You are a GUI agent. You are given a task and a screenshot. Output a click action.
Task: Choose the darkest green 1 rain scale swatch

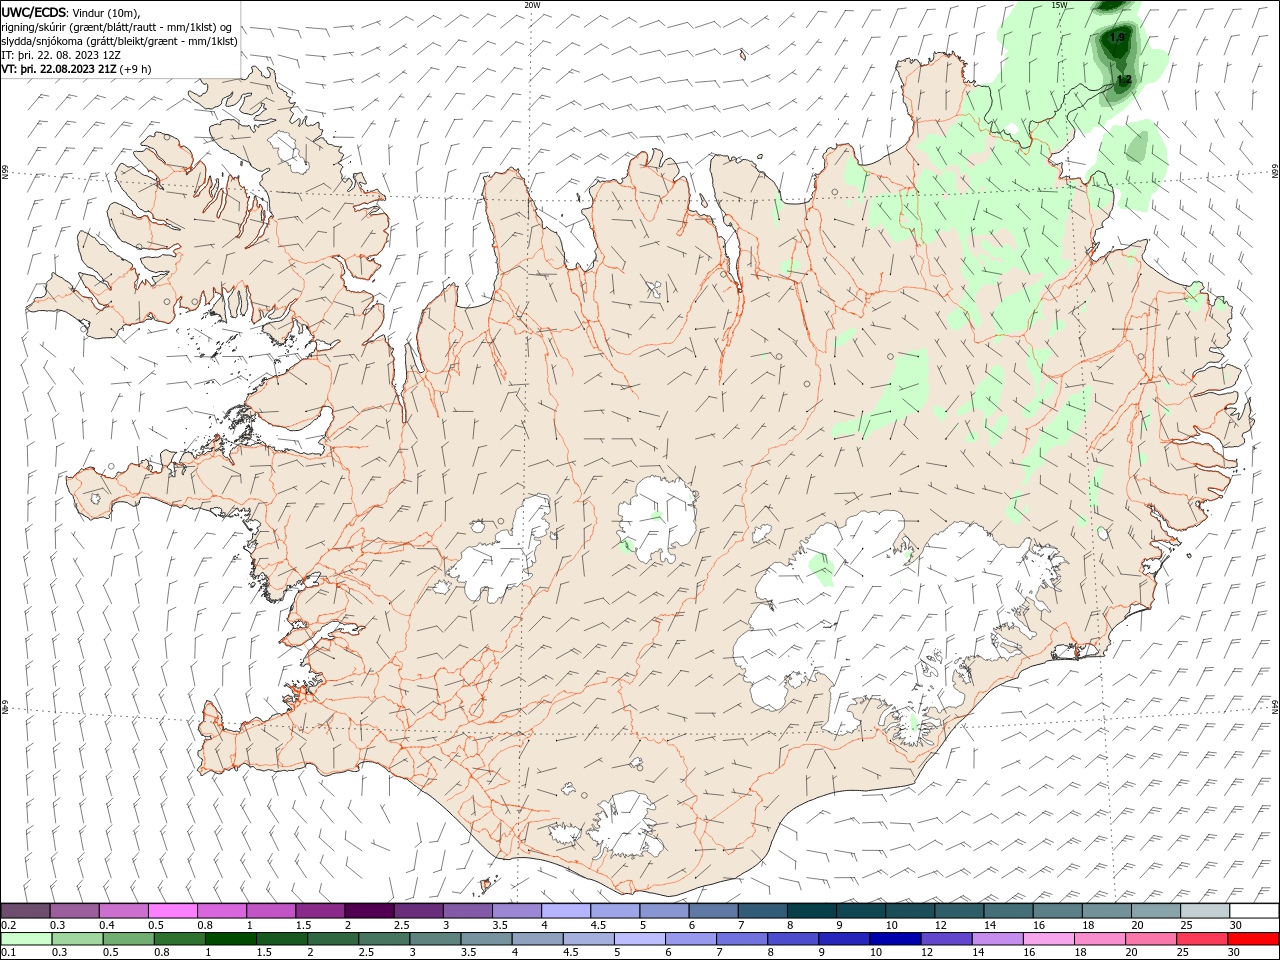[x=231, y=939]
